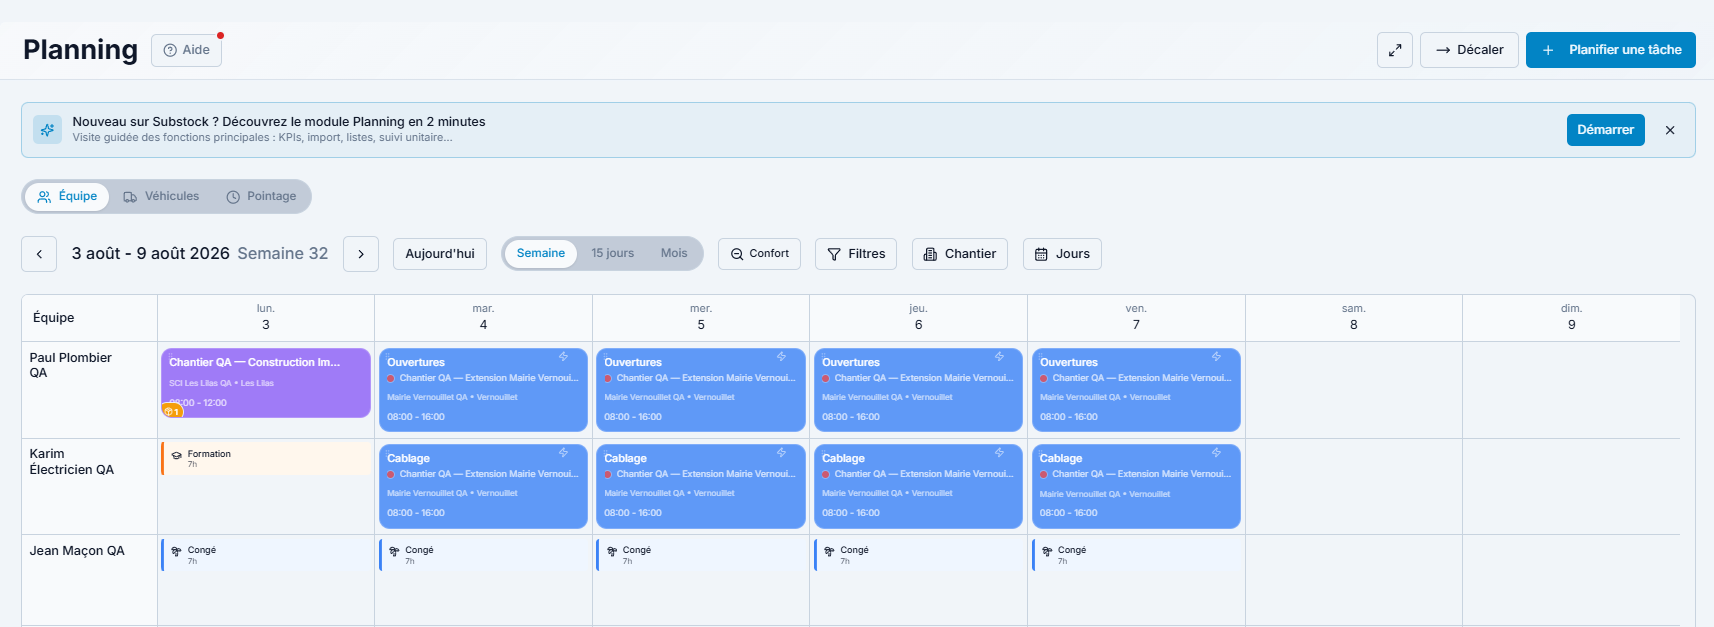
Task: Click the date range 3 août - 9 août 2026
Action: tap(150, 254)
